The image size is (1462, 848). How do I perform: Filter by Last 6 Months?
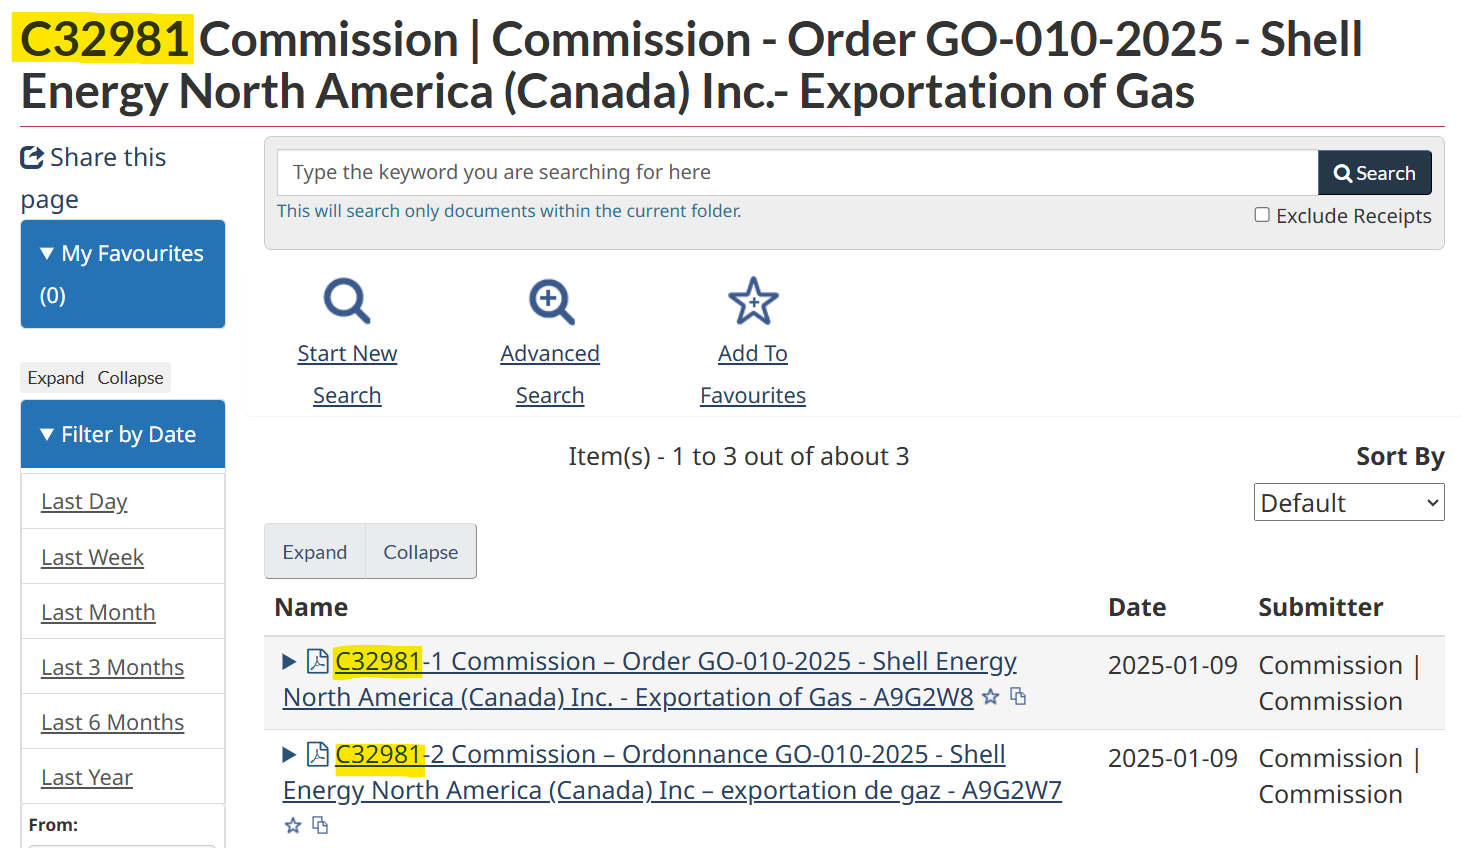click(x=112, y=722)
